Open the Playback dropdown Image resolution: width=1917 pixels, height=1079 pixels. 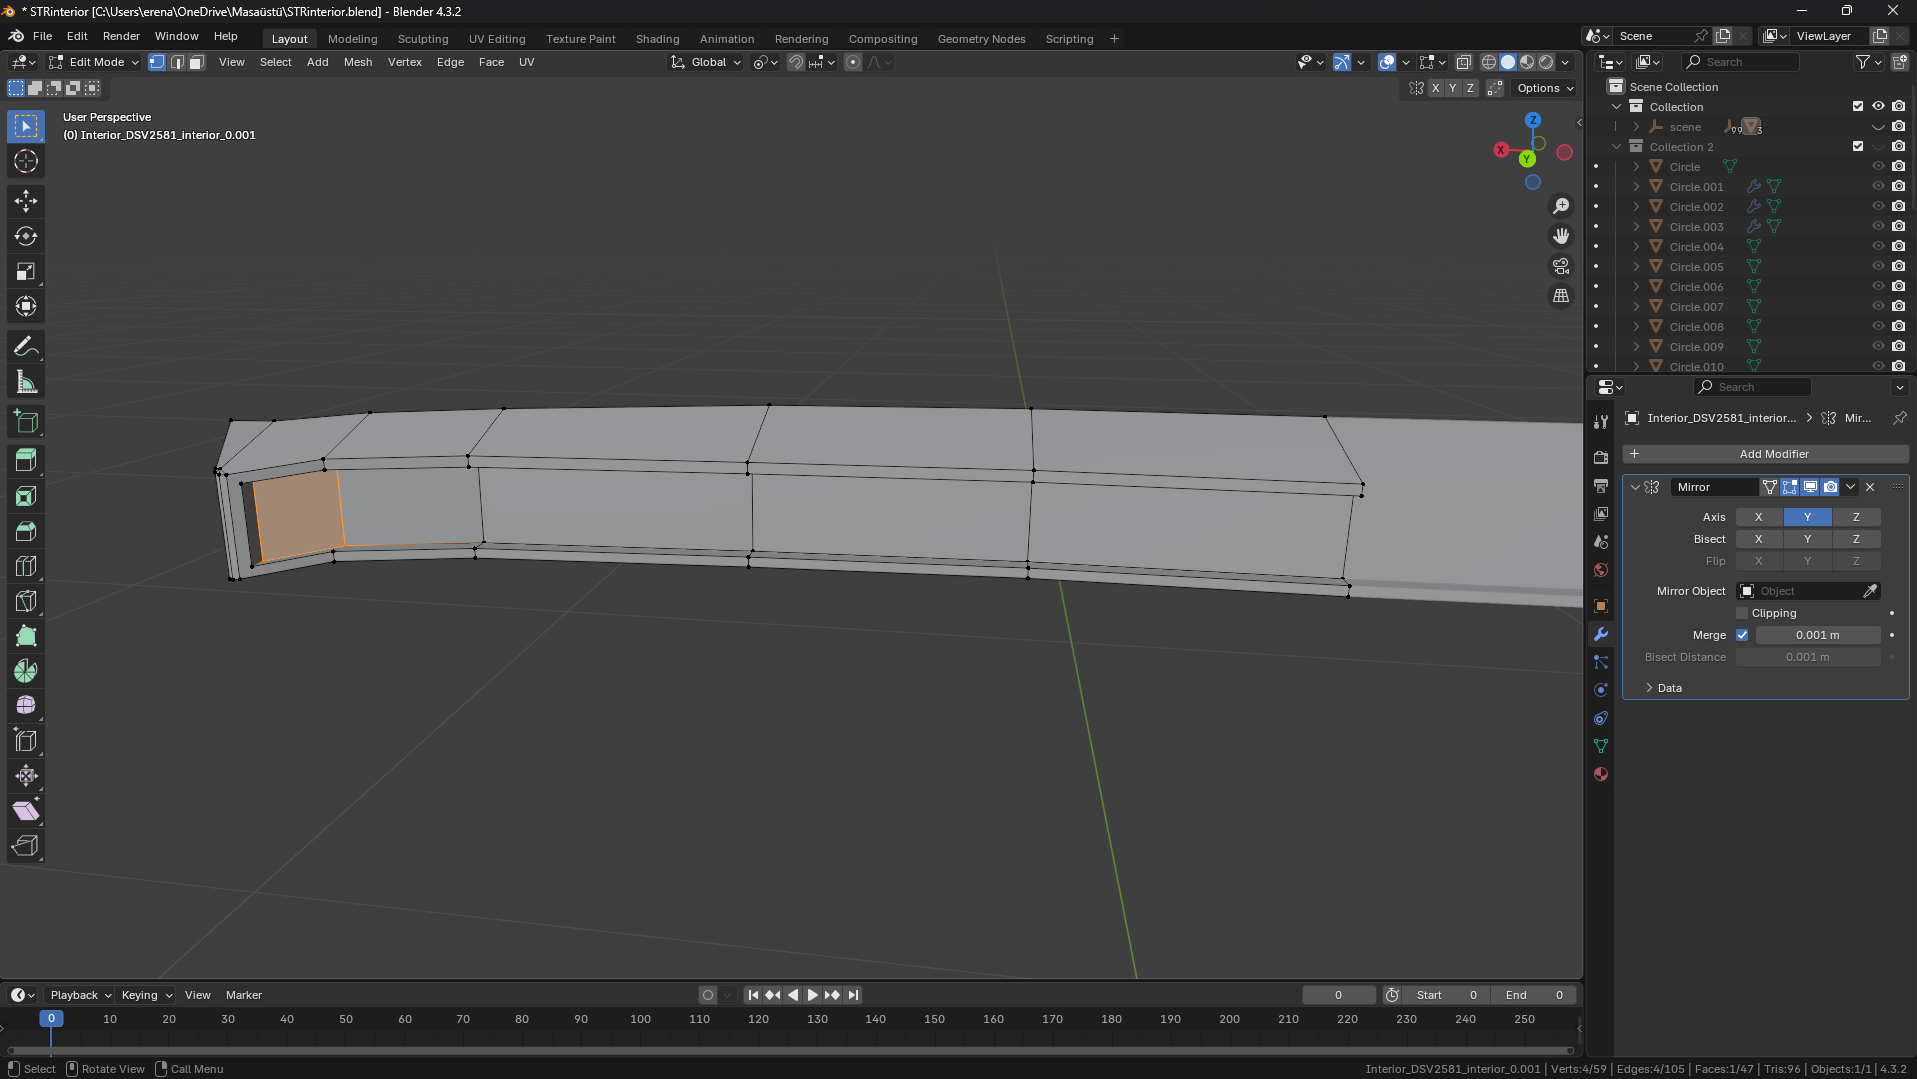80,995
